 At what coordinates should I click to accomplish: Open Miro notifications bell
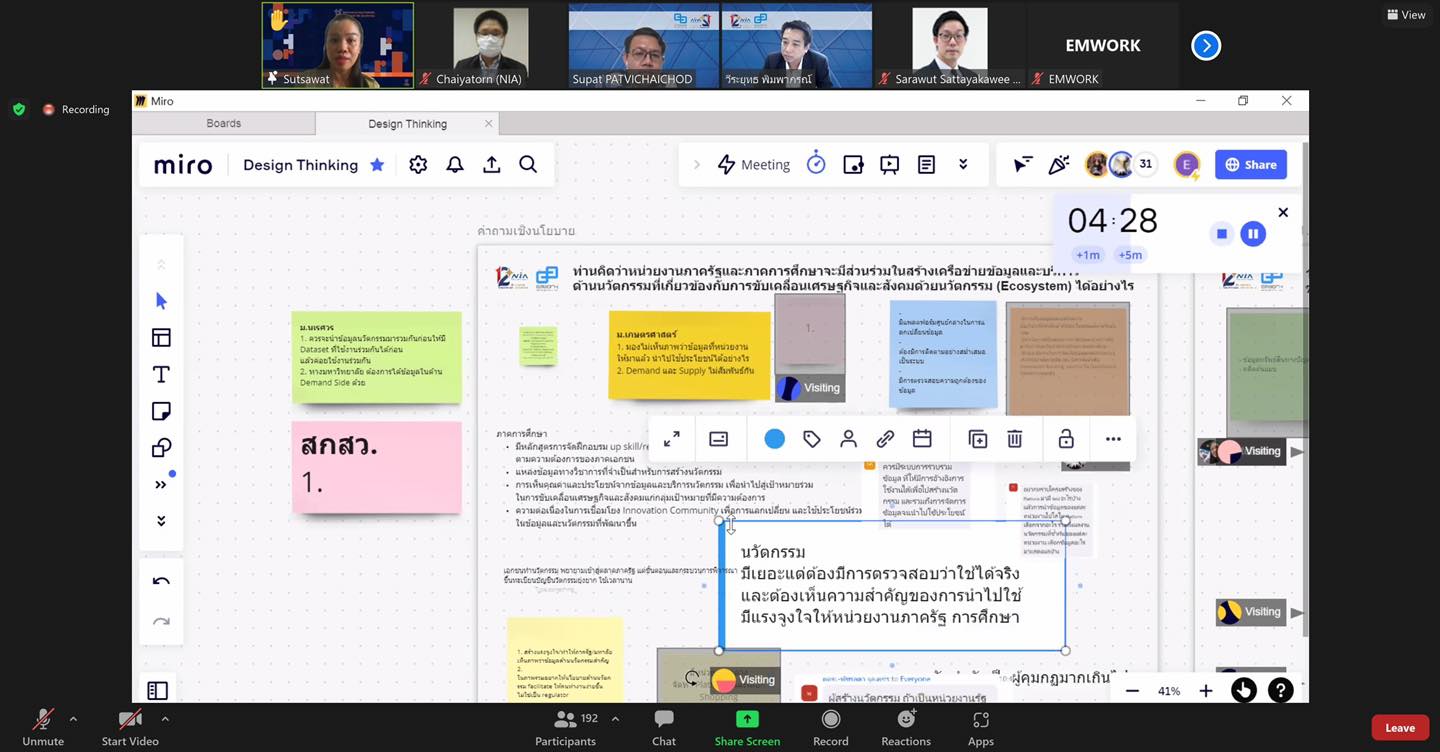coord(455,165)
